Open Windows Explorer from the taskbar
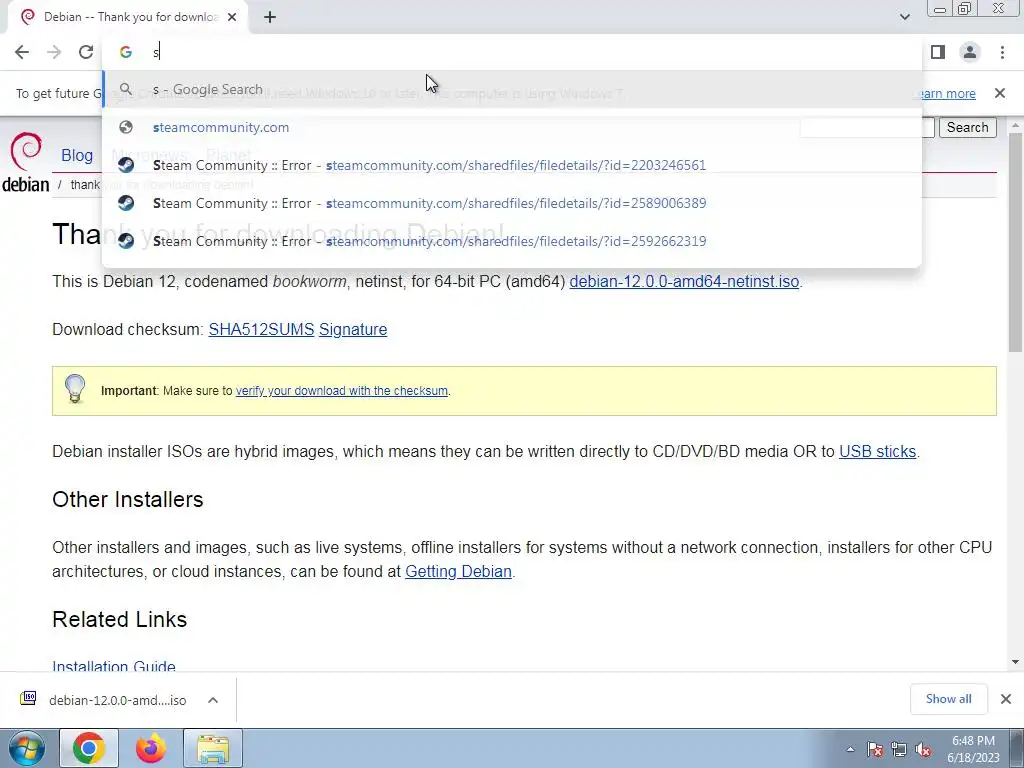 point(214,748)
